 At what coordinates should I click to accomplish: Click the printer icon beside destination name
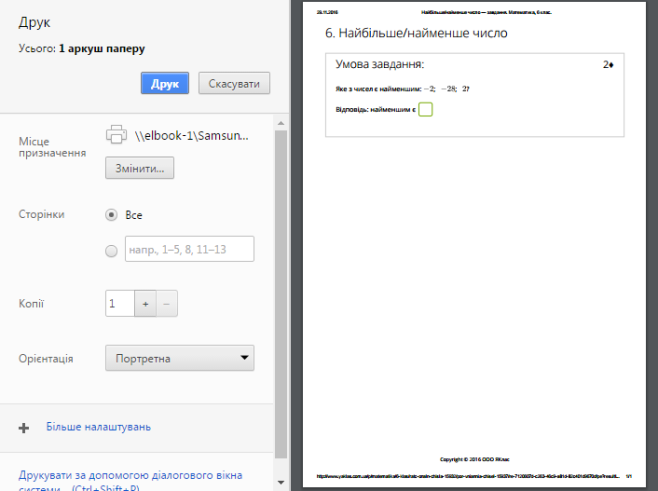click(x=117, y=135)
